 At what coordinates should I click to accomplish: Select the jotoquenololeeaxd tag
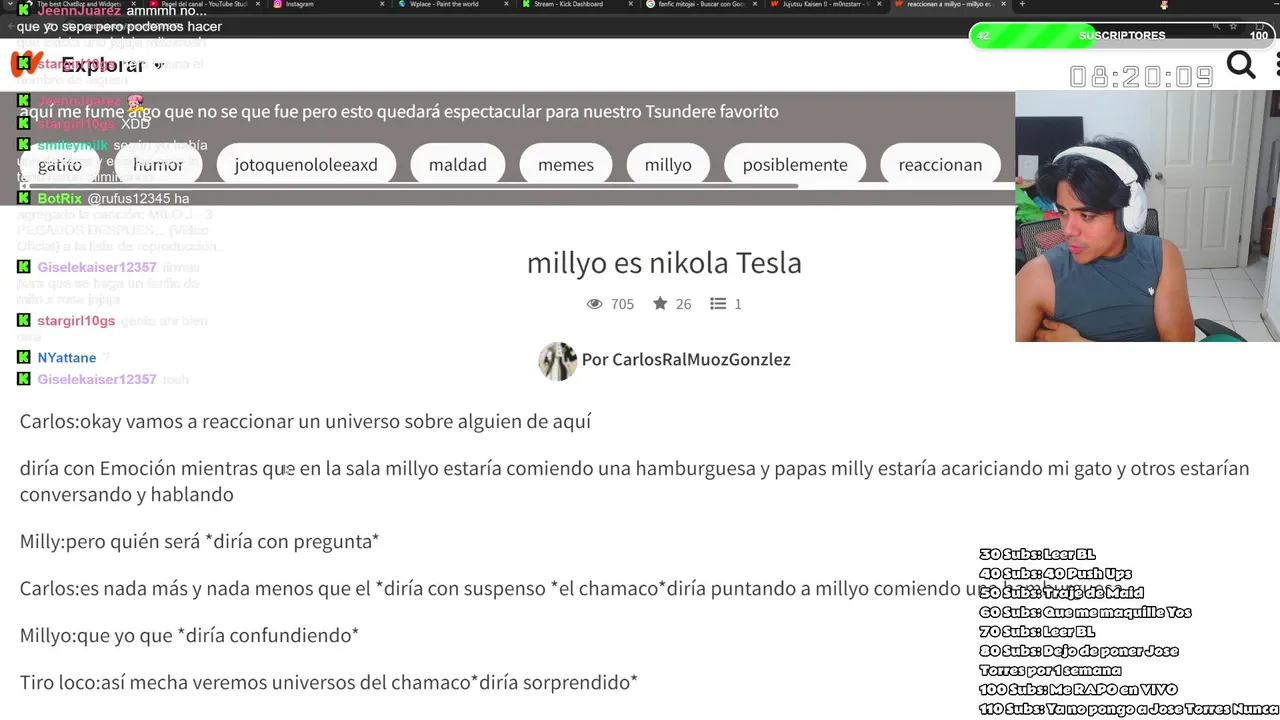[x=306, y=164]
